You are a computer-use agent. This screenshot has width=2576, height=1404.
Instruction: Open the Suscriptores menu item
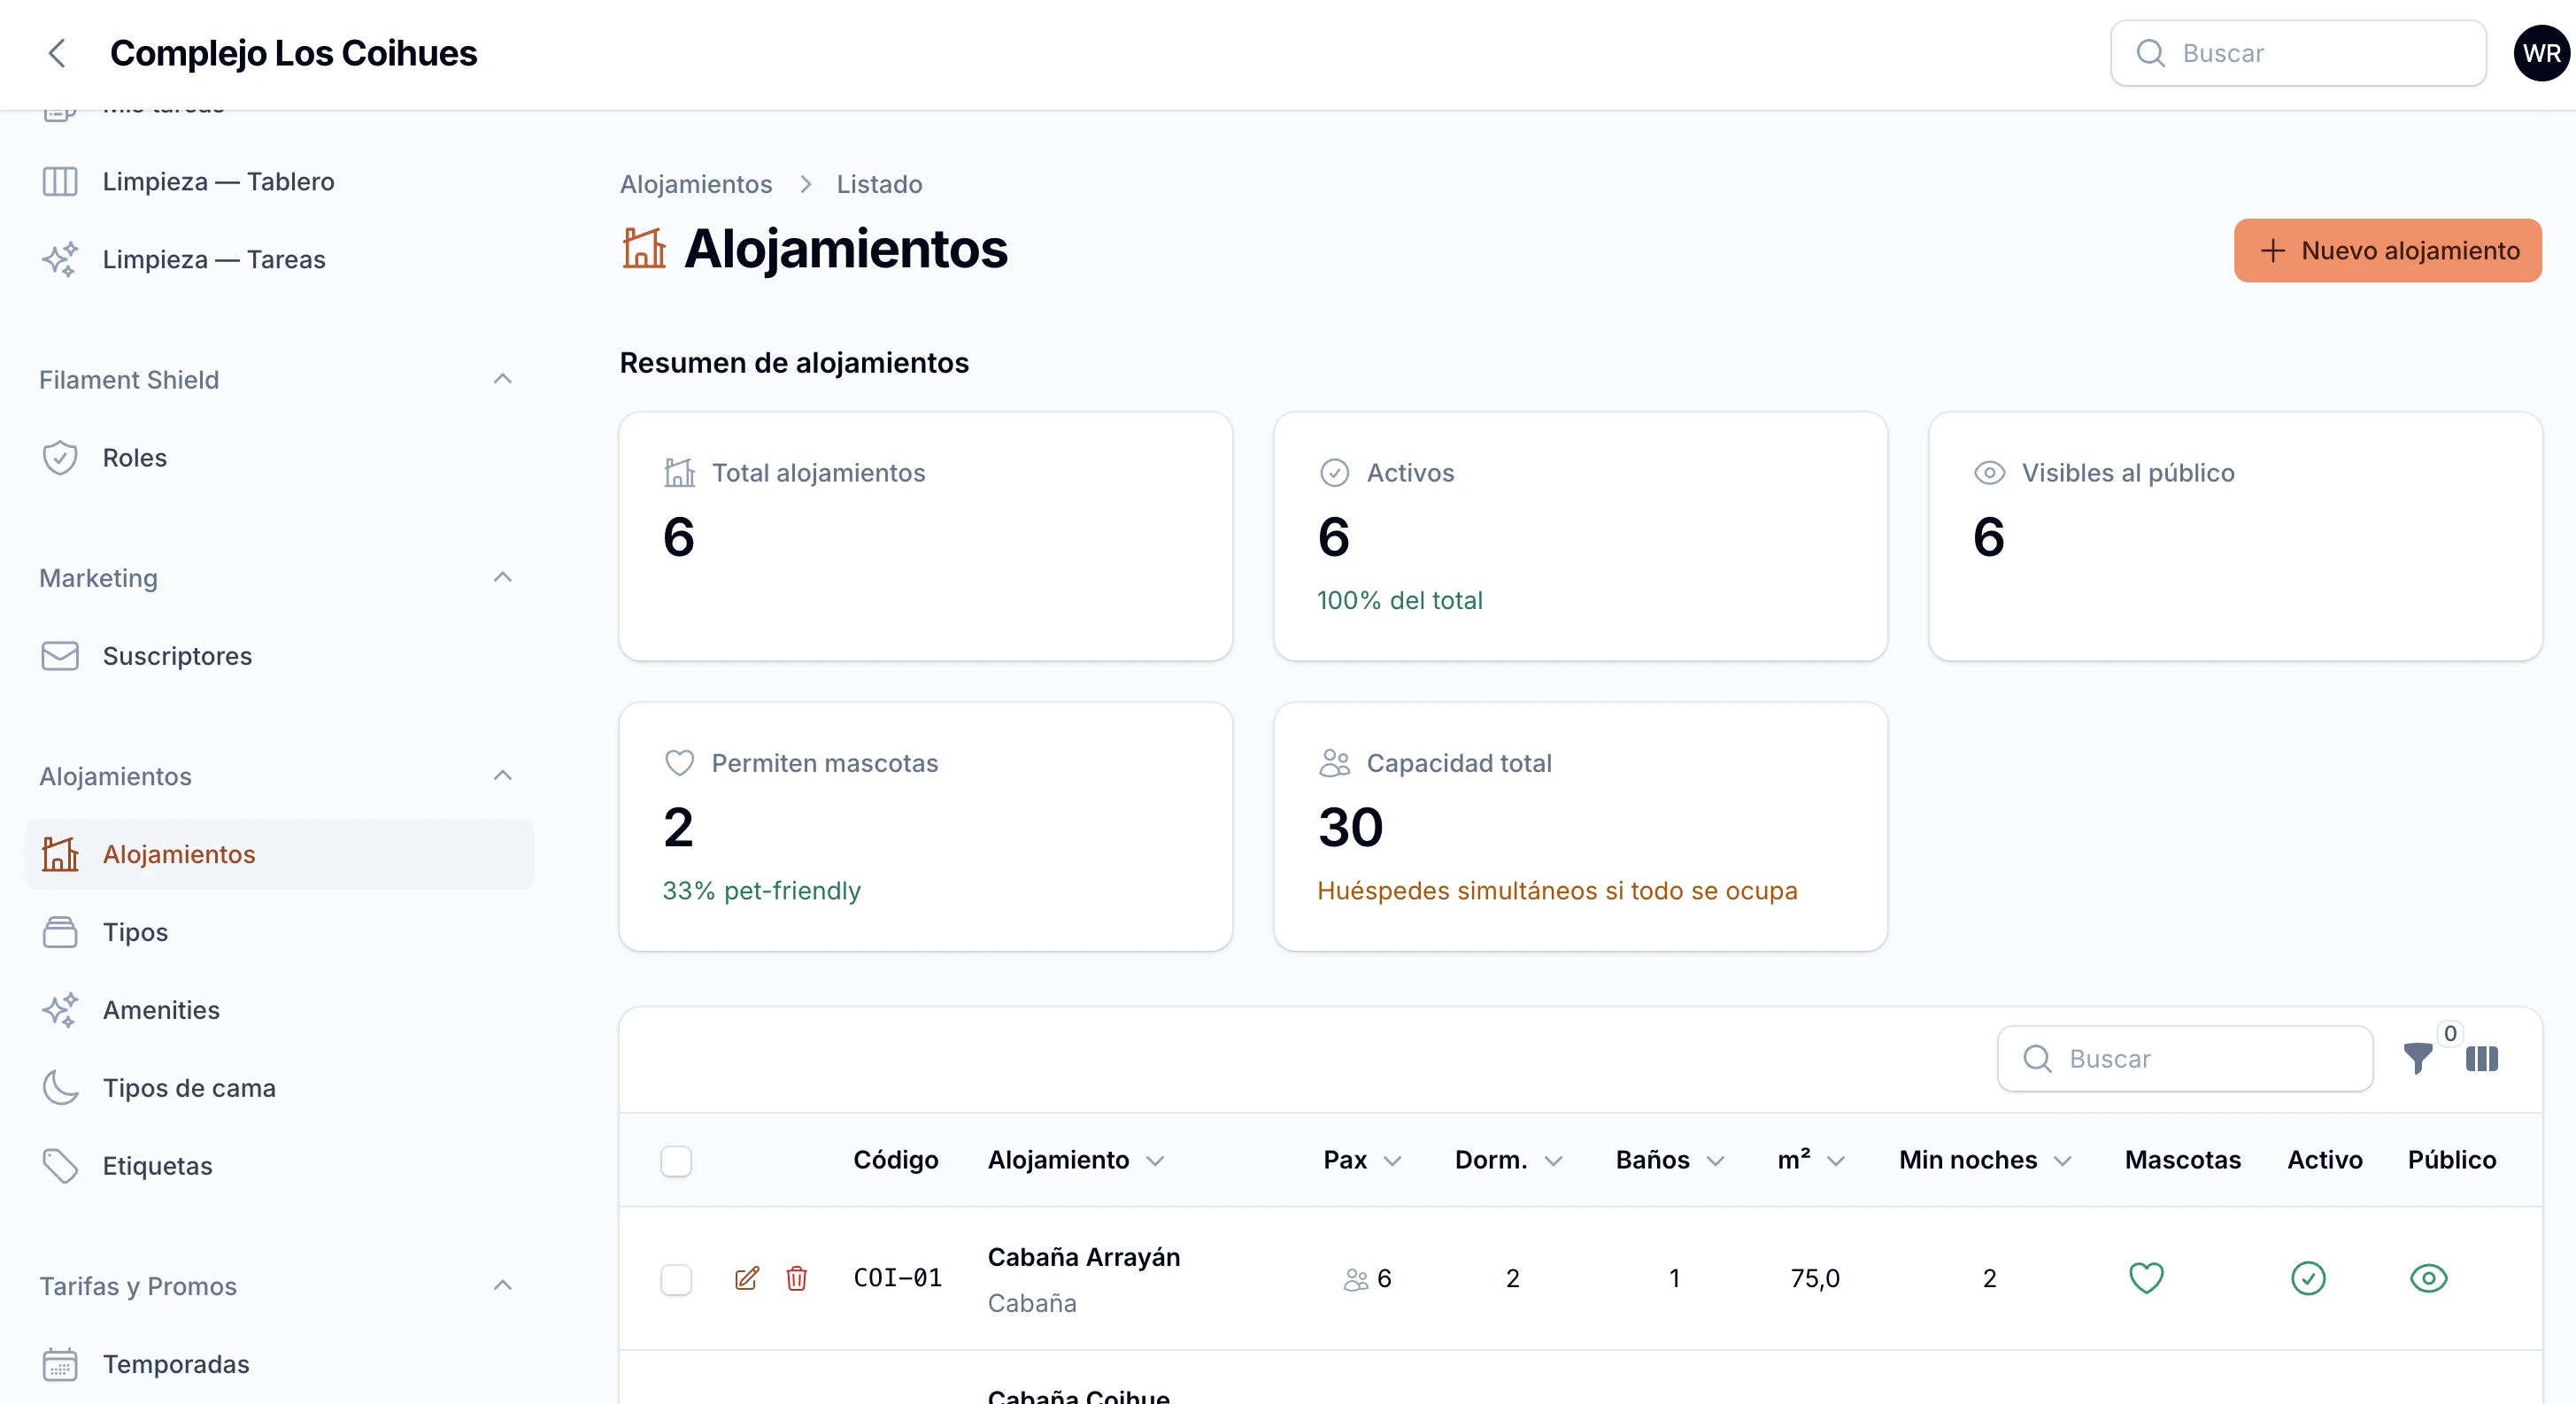point(279,655)
